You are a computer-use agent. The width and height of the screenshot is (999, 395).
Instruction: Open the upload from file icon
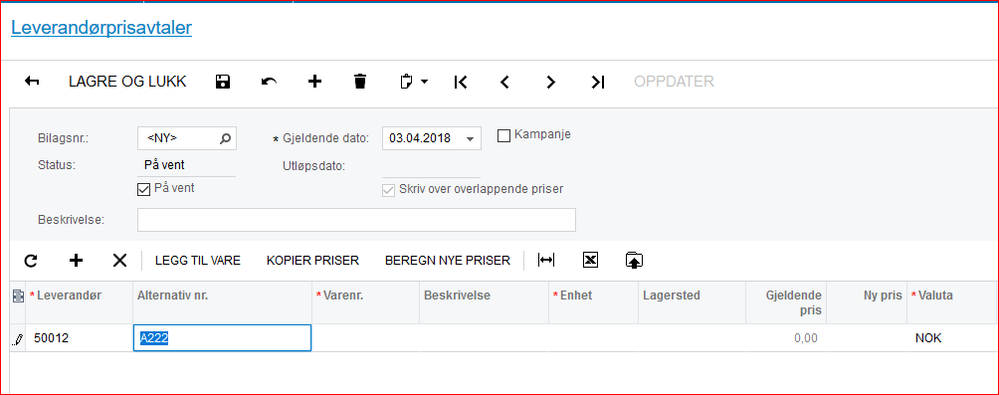point(635,260)
